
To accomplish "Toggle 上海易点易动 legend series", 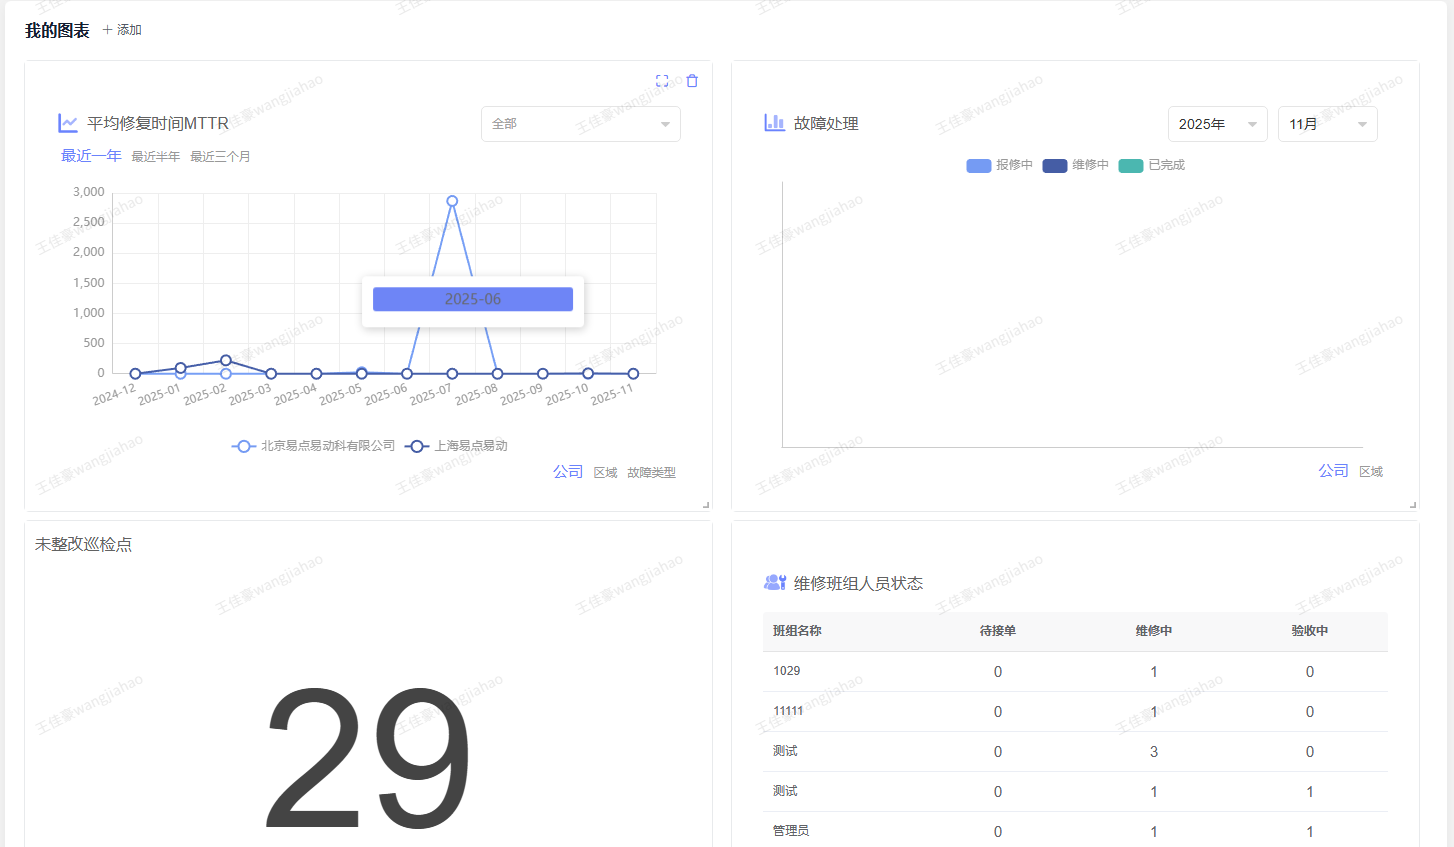I will 457,446.
